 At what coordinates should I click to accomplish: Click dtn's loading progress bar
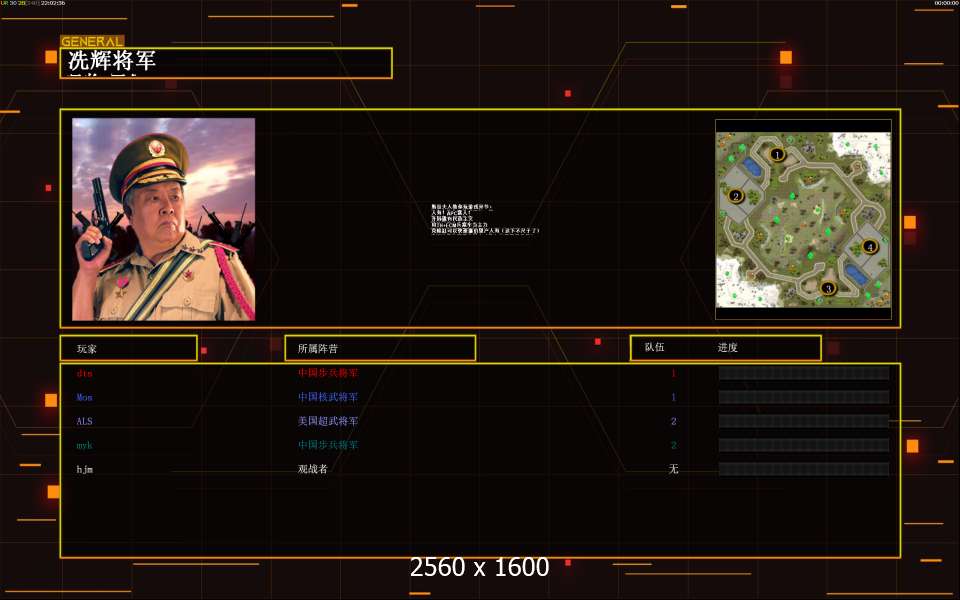804,373
